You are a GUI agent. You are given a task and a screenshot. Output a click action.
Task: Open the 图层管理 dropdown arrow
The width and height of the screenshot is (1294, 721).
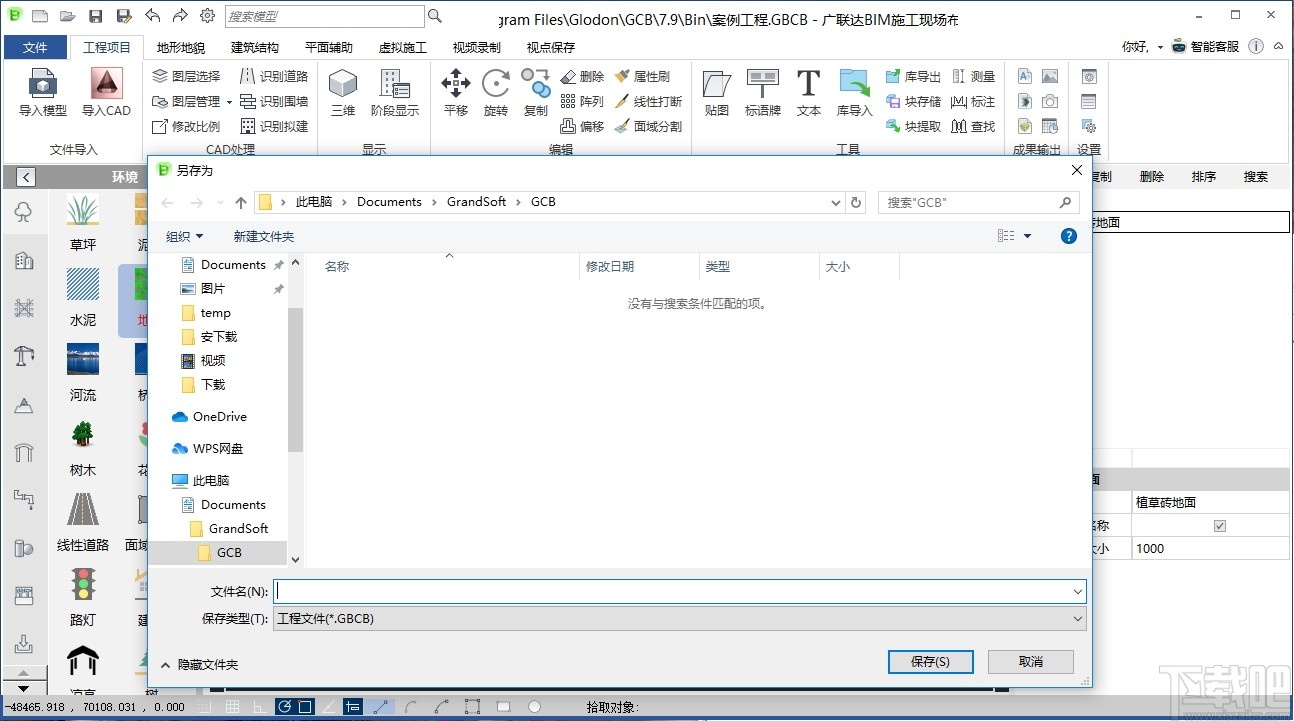[x=229, y=102]
